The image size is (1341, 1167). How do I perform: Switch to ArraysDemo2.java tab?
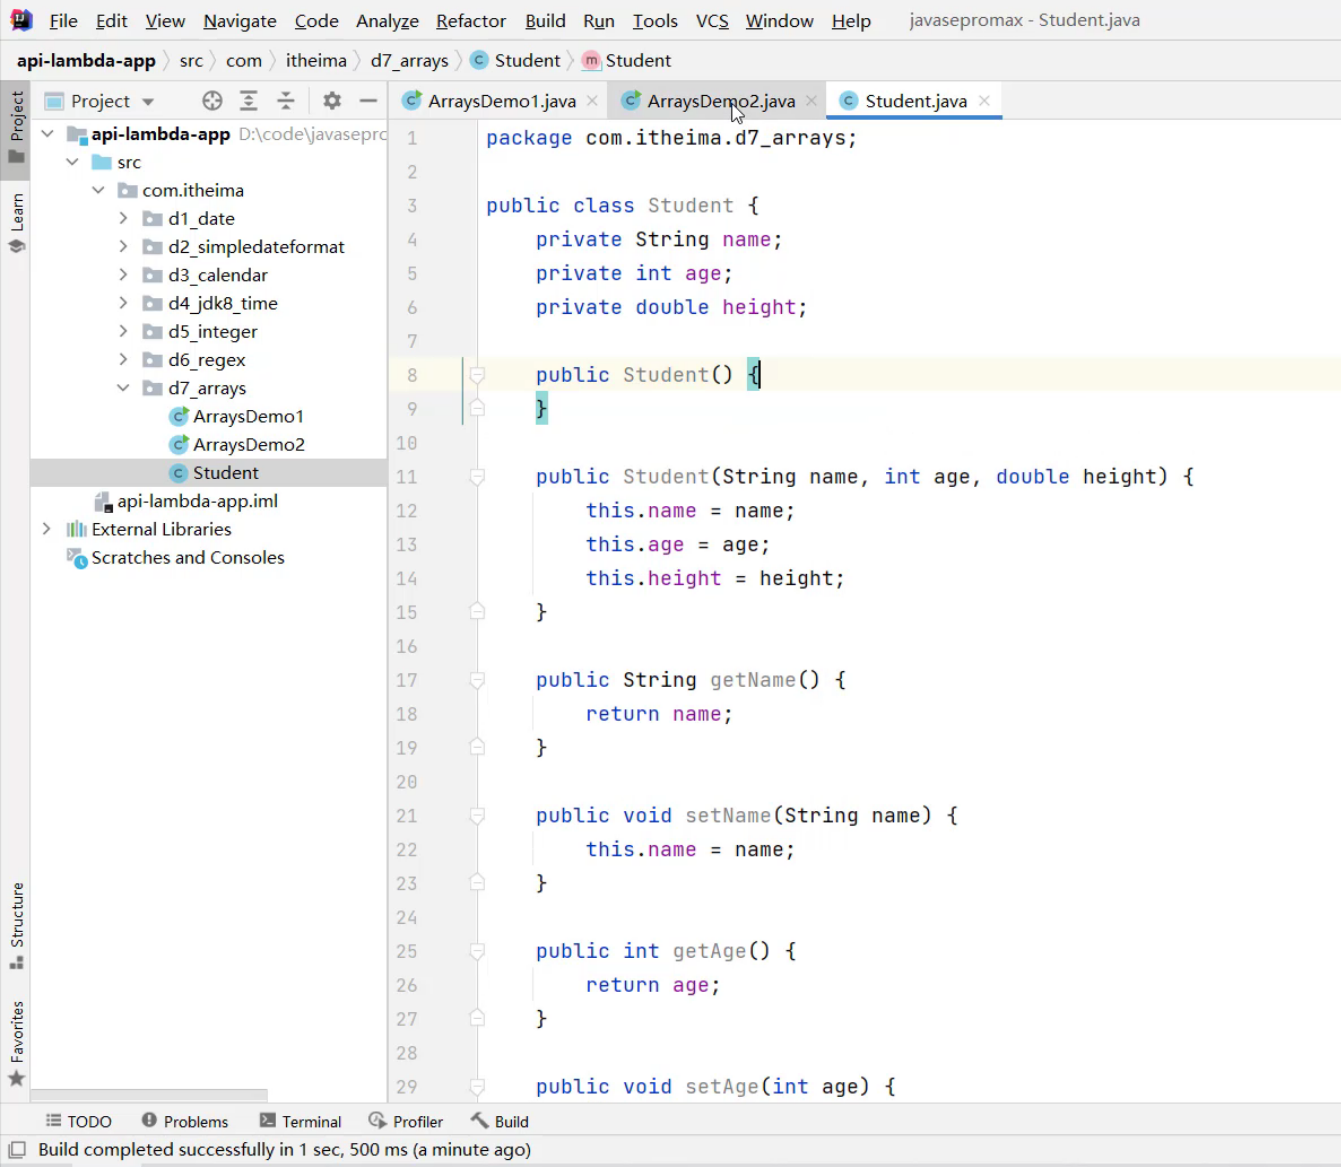(x=720, y=101)
